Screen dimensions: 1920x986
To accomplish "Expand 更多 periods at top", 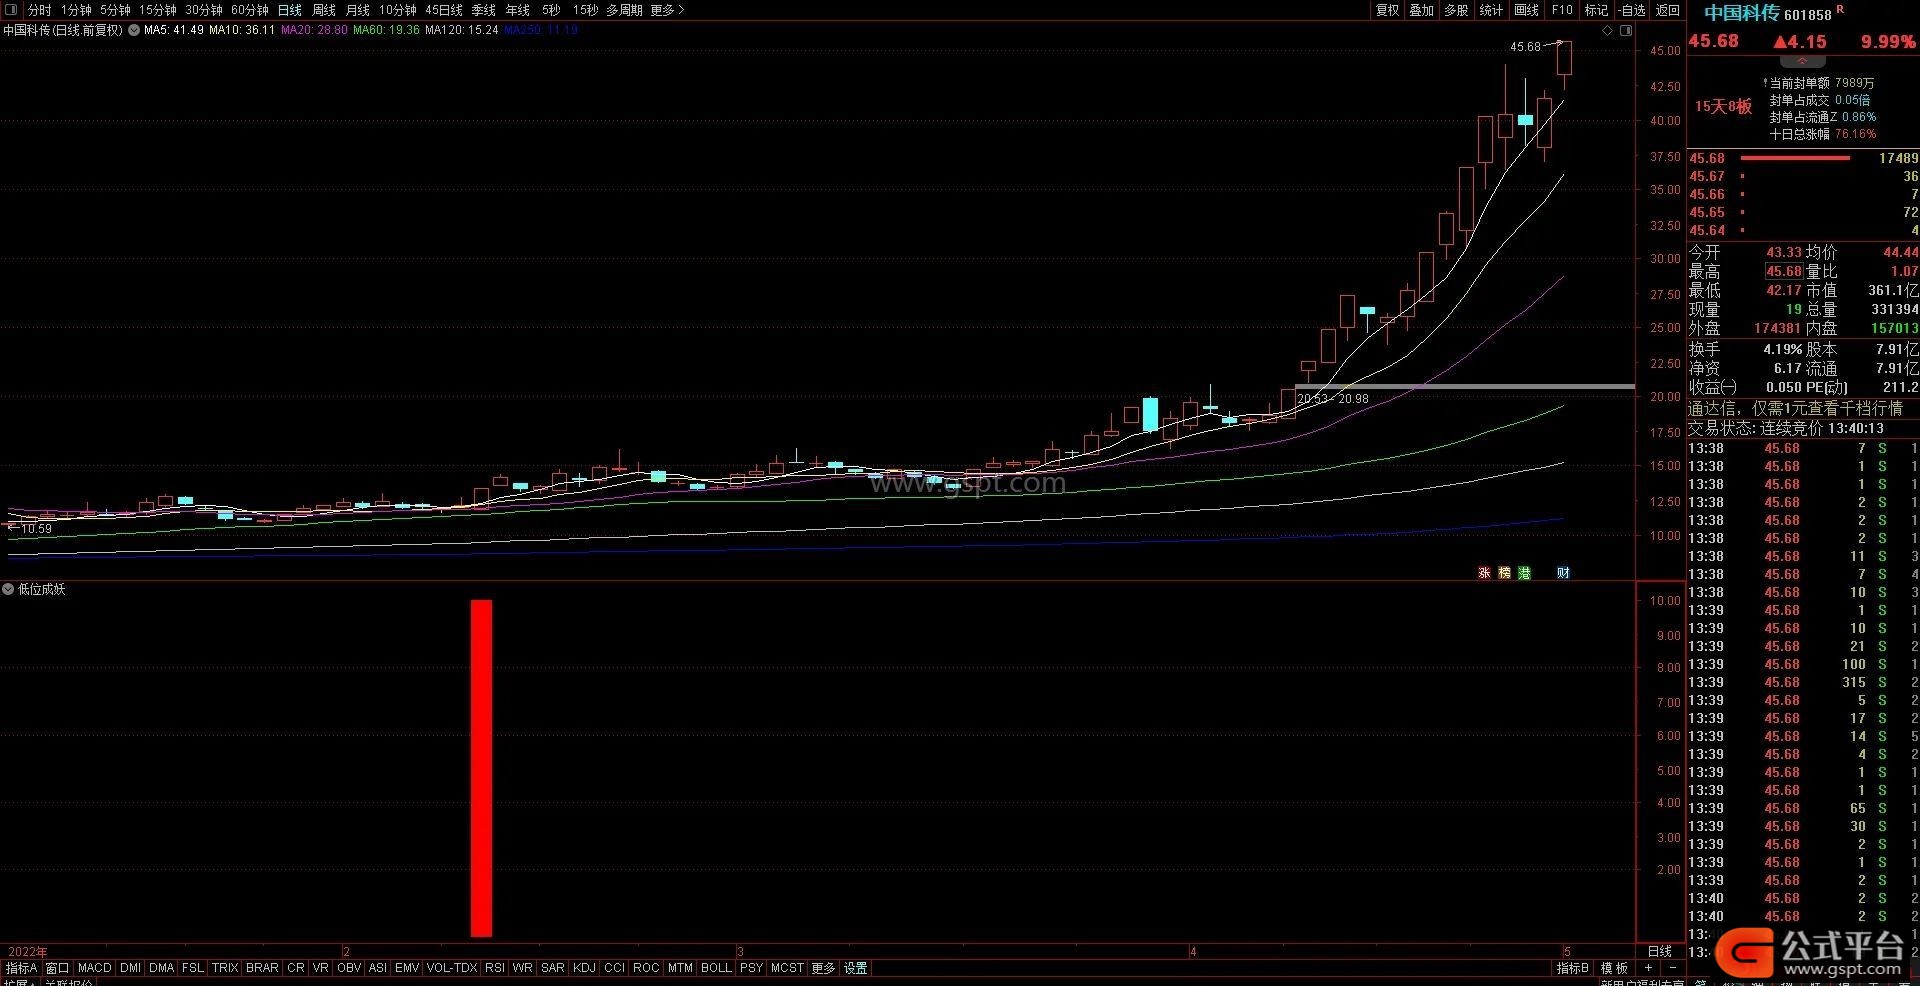I will 667,10.
